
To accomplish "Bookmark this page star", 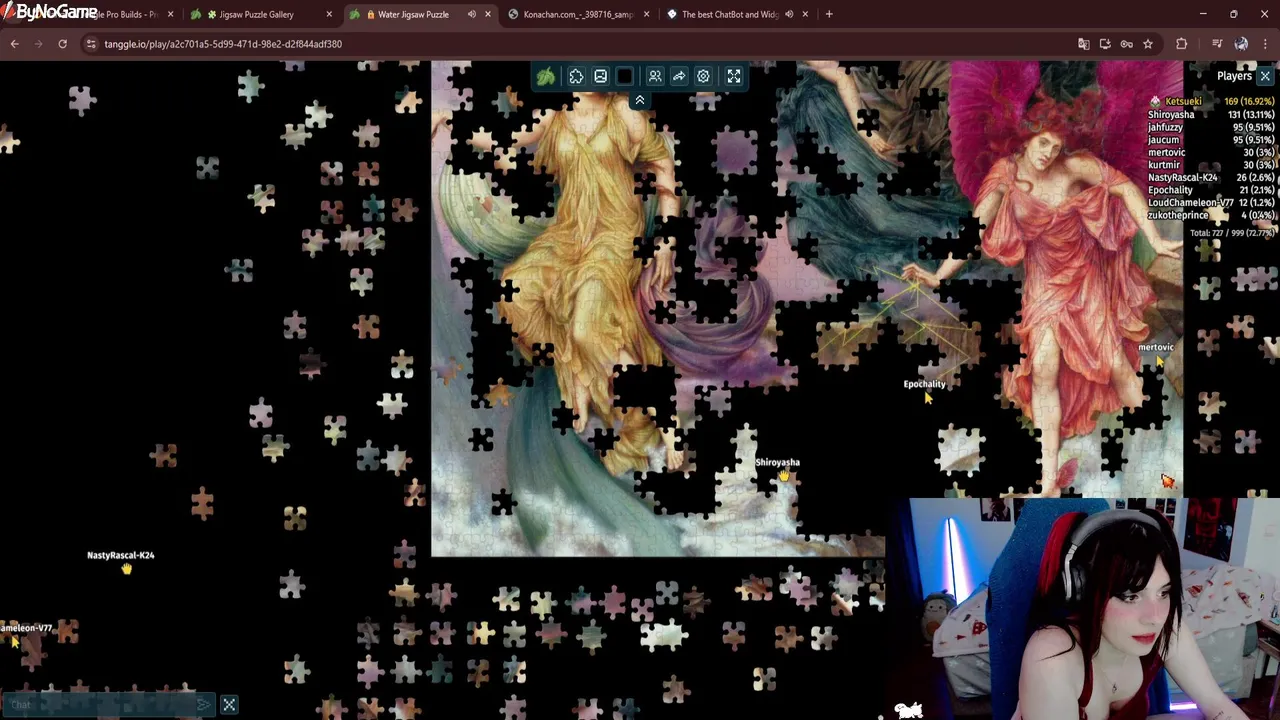I will pyautogui.click(x=1148, y=44).
